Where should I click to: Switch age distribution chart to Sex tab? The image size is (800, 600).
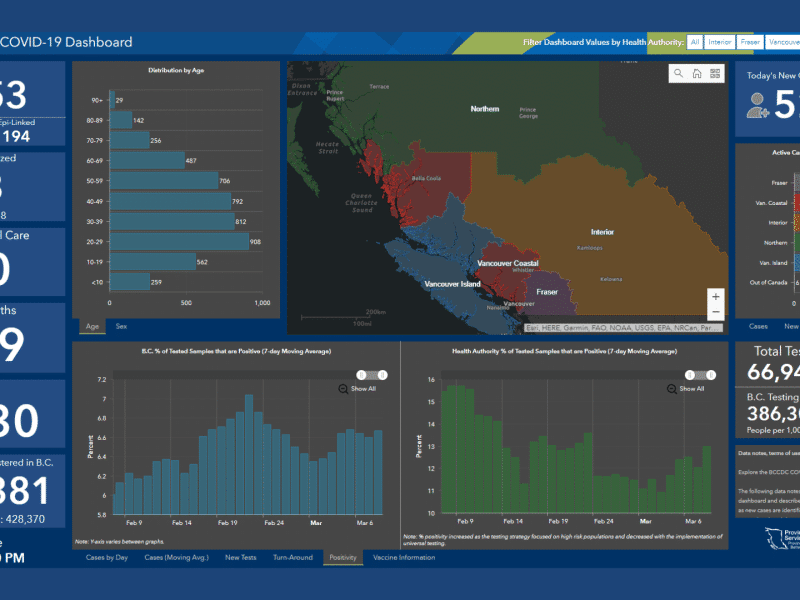[121, 326]
